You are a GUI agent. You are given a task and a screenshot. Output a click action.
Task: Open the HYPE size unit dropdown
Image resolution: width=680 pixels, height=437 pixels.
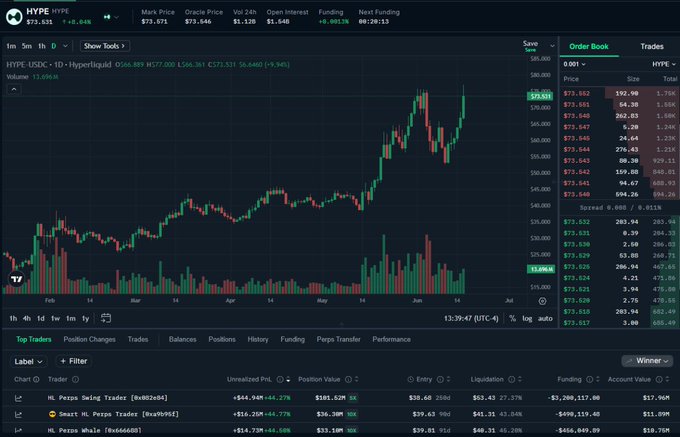click(x=664, y=64)
